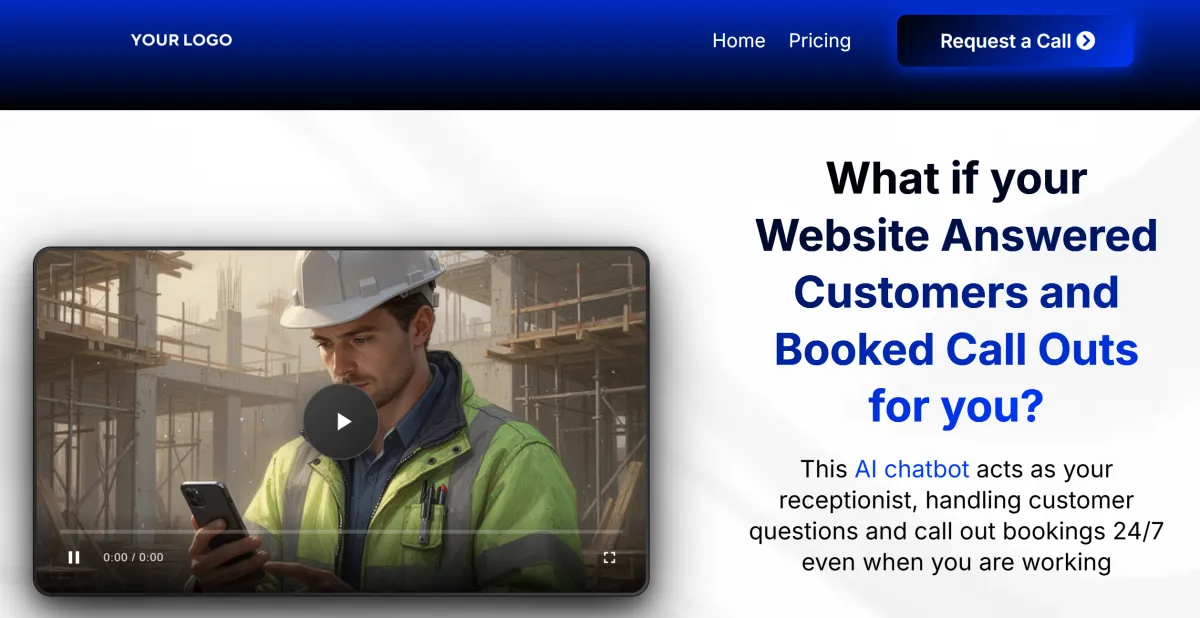Follow the blue AI chatbot link text

(x=912, y=468)
